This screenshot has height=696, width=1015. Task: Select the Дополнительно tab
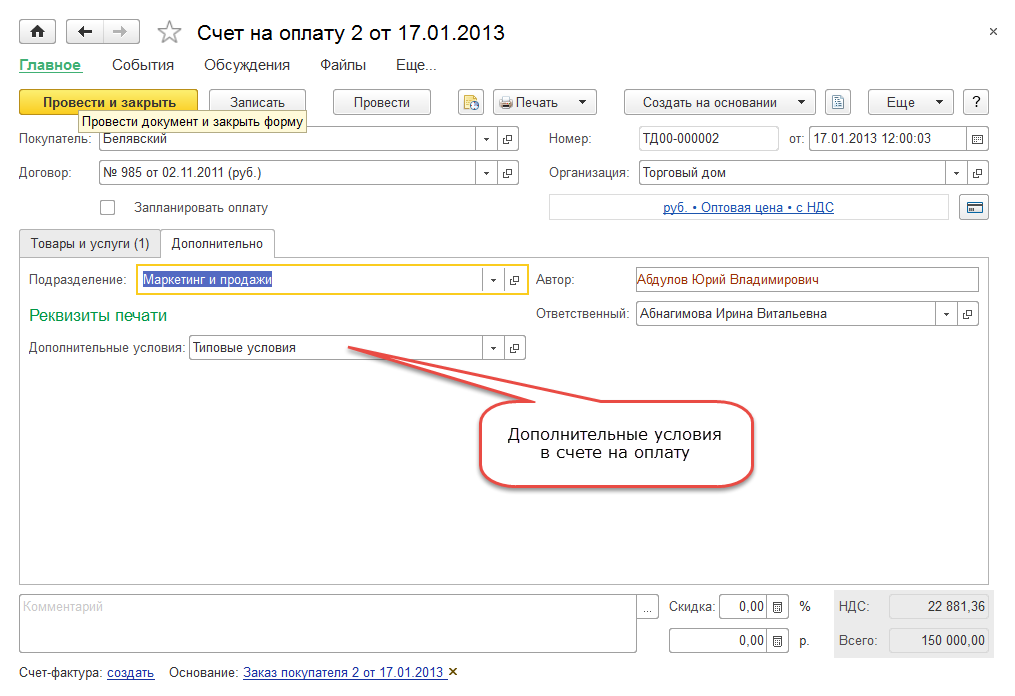click(x=217, y=244)
